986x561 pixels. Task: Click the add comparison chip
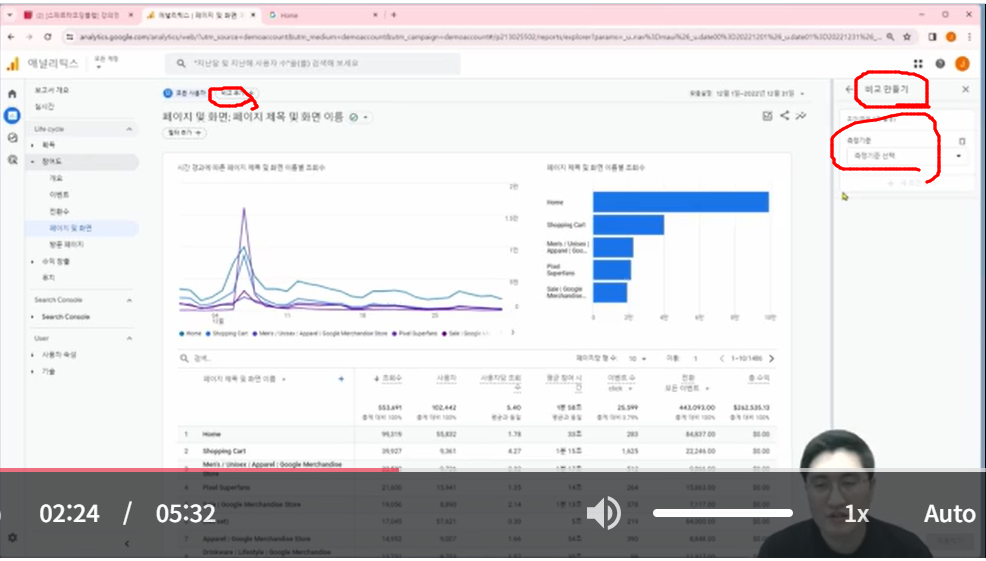click(x=234, y=93)
